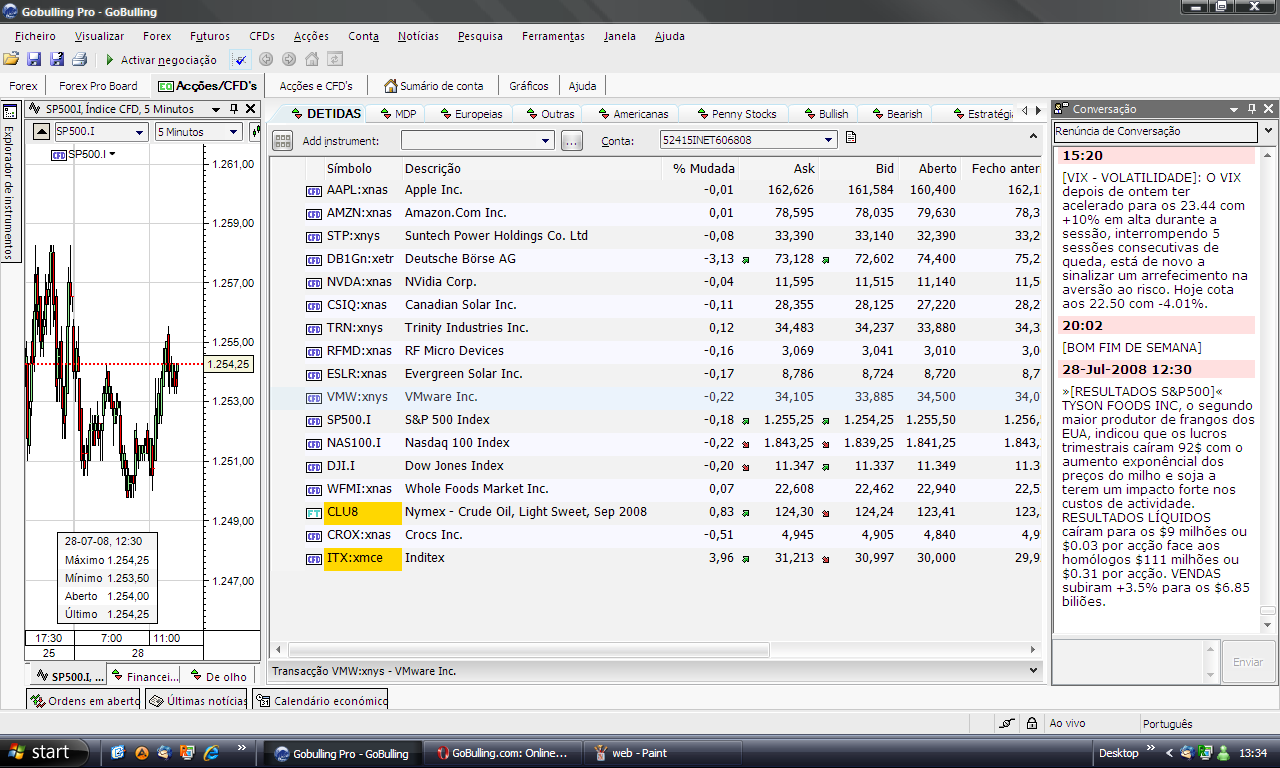Switch to the Europeias tab
This screenshot has height=768, width=1280.
pyautogui.click(x=471, y=114)
